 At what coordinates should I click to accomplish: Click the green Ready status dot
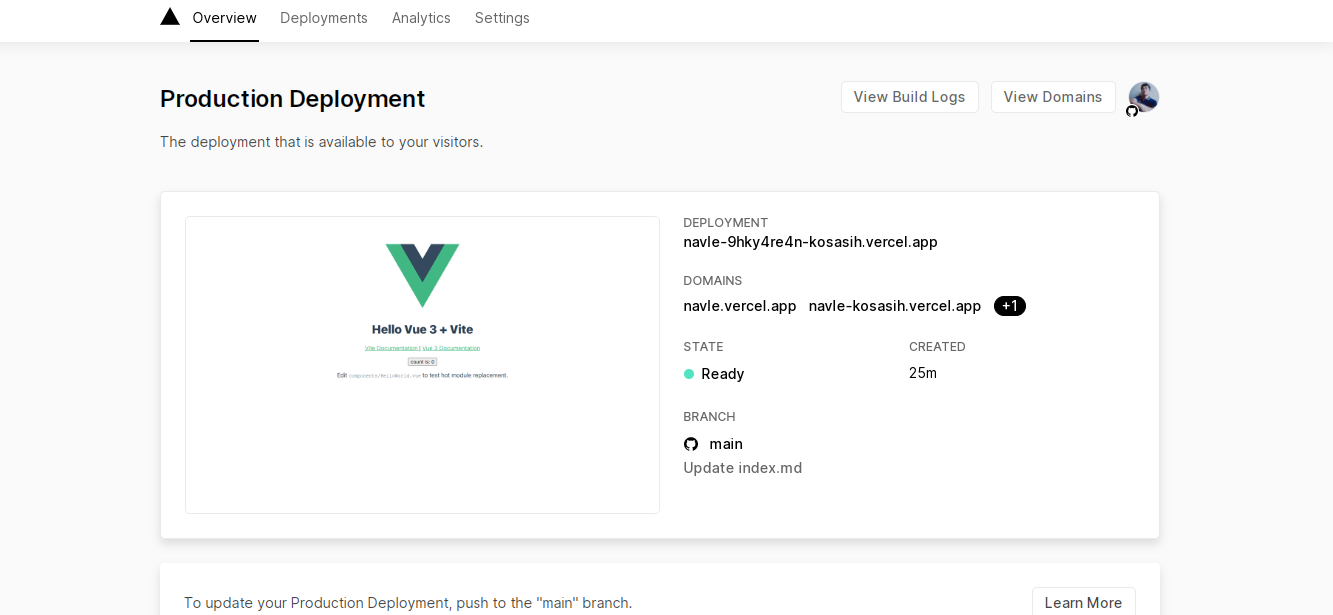[689, 374]
